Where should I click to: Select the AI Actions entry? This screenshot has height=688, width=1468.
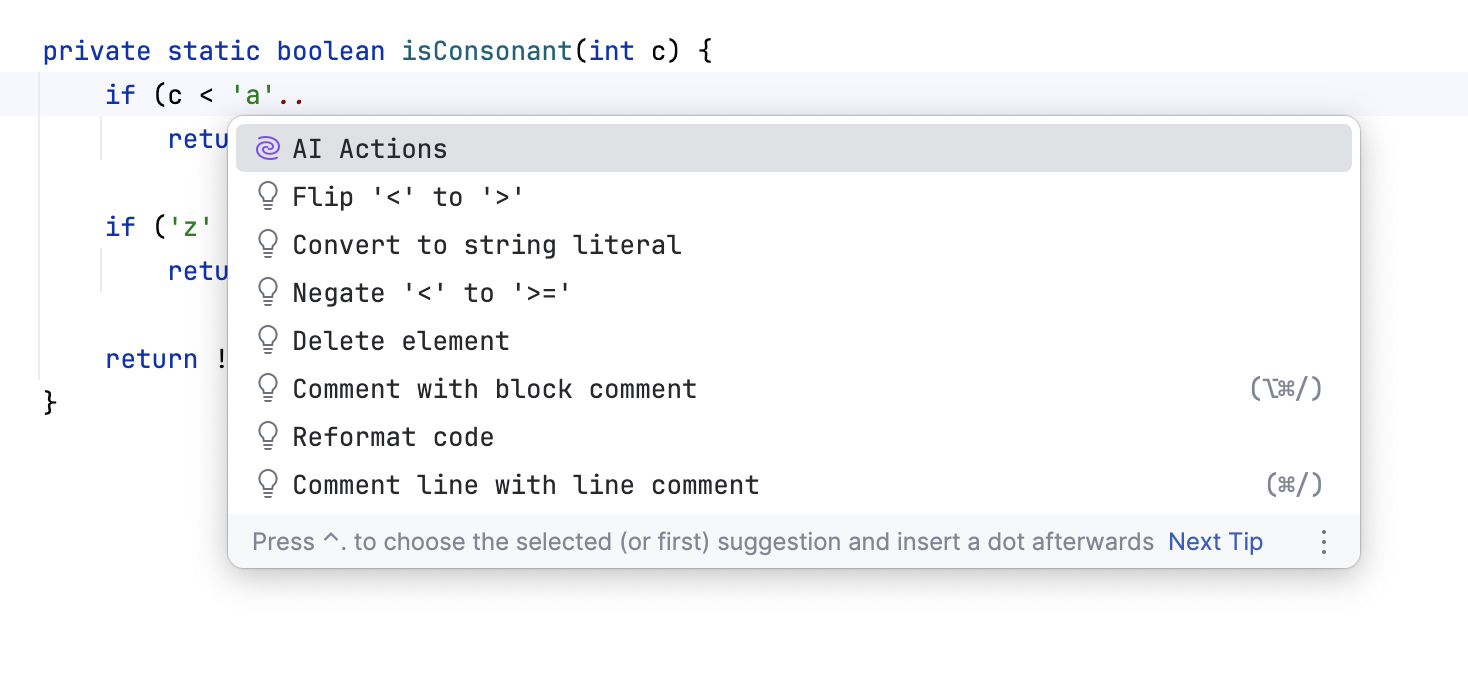(x=369, y=147)
